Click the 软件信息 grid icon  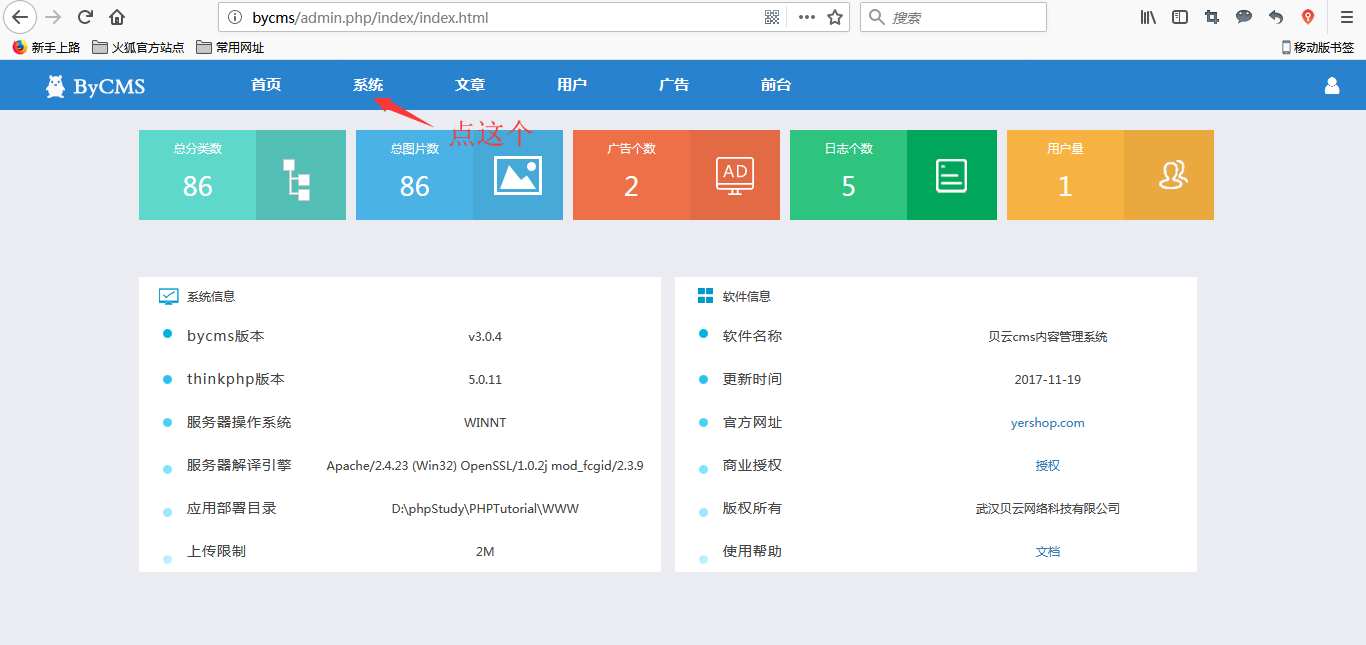click(705, 296)
